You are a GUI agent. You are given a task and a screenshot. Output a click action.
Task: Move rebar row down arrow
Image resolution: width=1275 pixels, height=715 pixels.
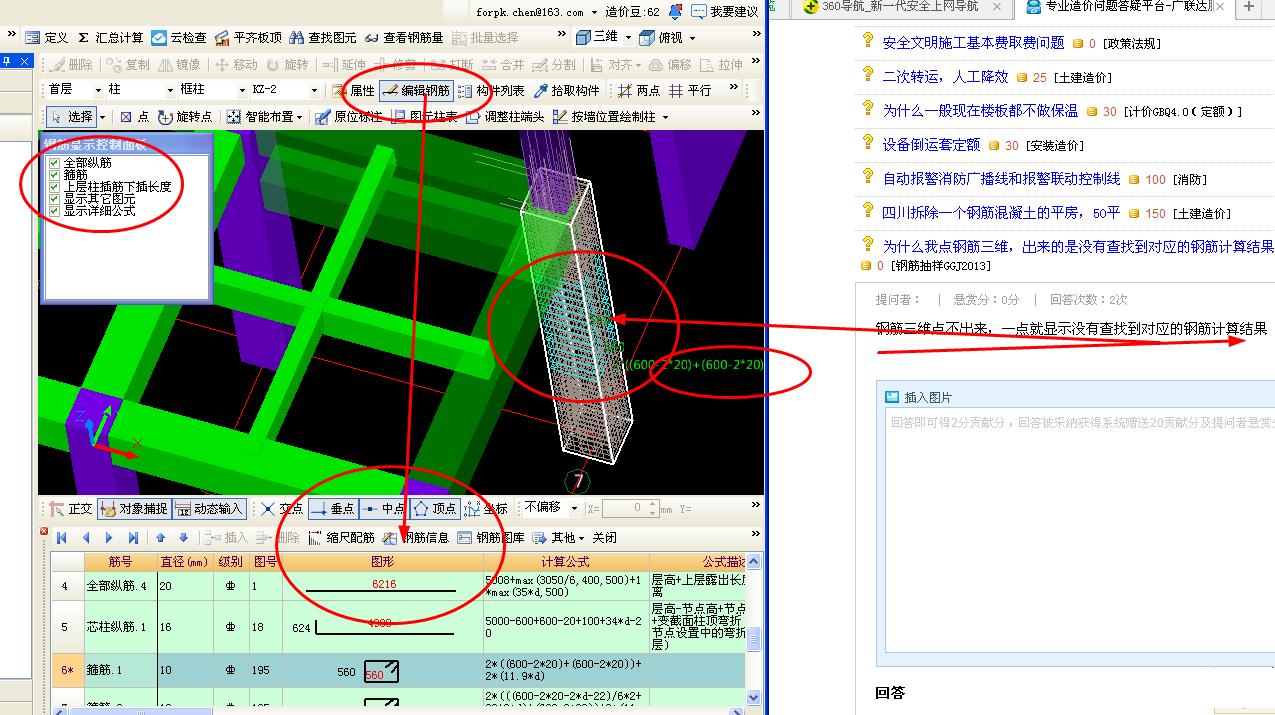(183, 538)
